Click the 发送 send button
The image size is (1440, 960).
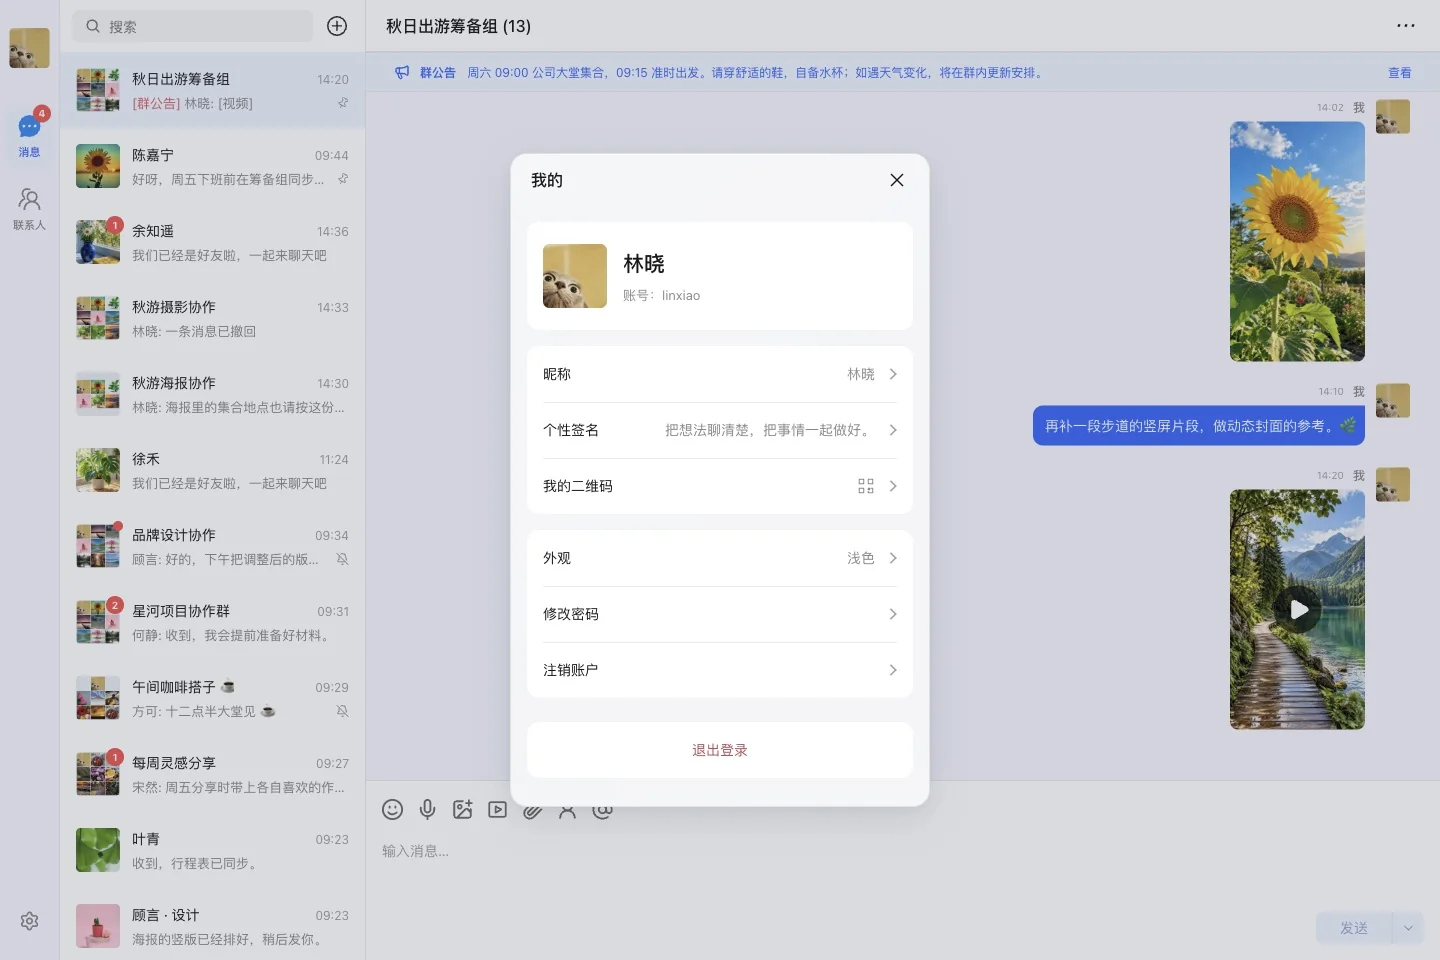point(1354,928)
